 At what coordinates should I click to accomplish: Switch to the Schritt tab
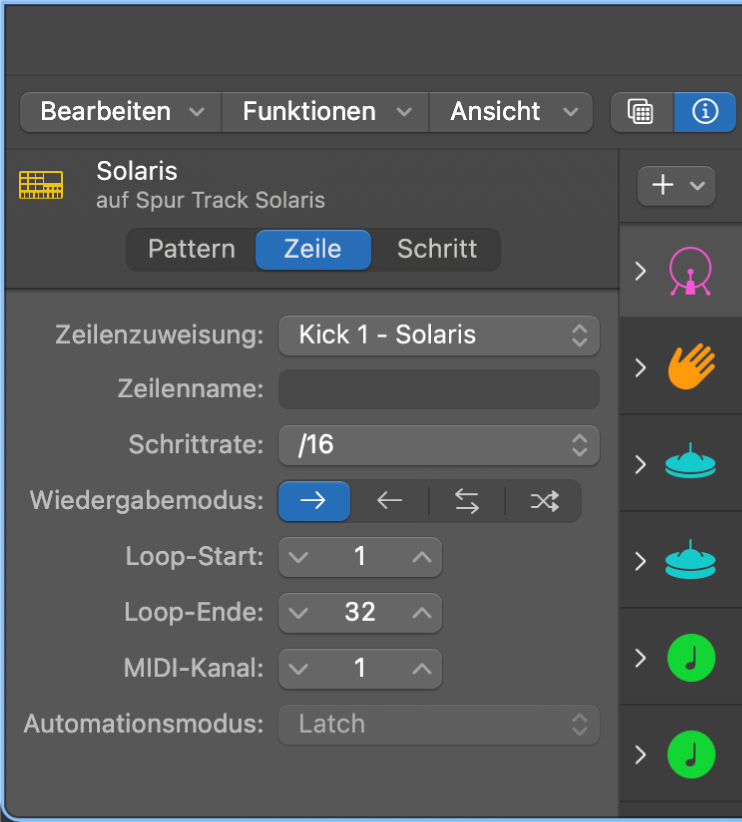point(437,249)
